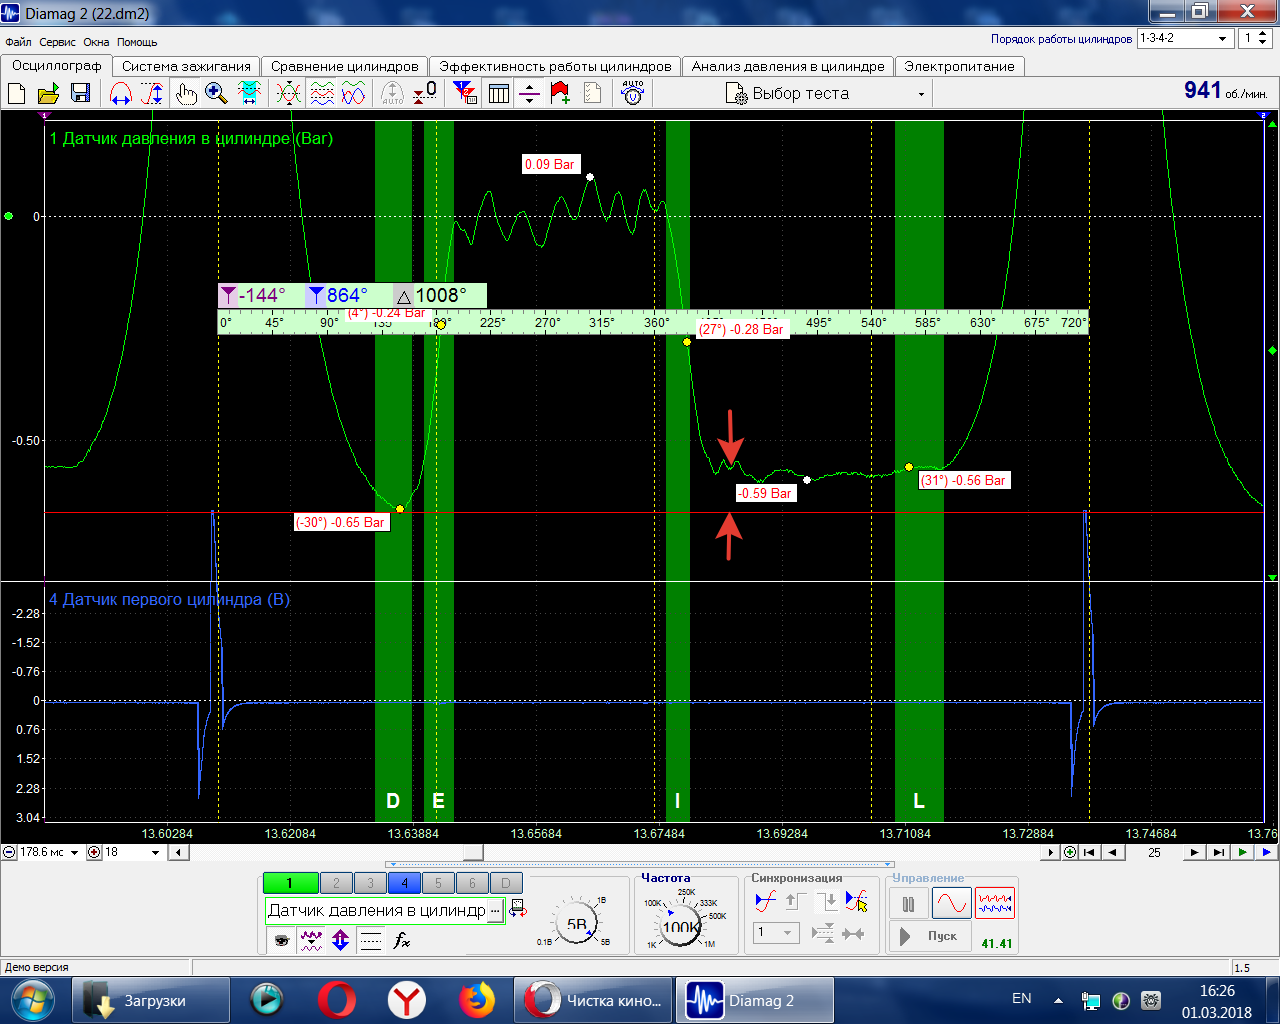Select the single sine wave mode button
This screenshot has height=1024, width=1280.
pos(951,904)
